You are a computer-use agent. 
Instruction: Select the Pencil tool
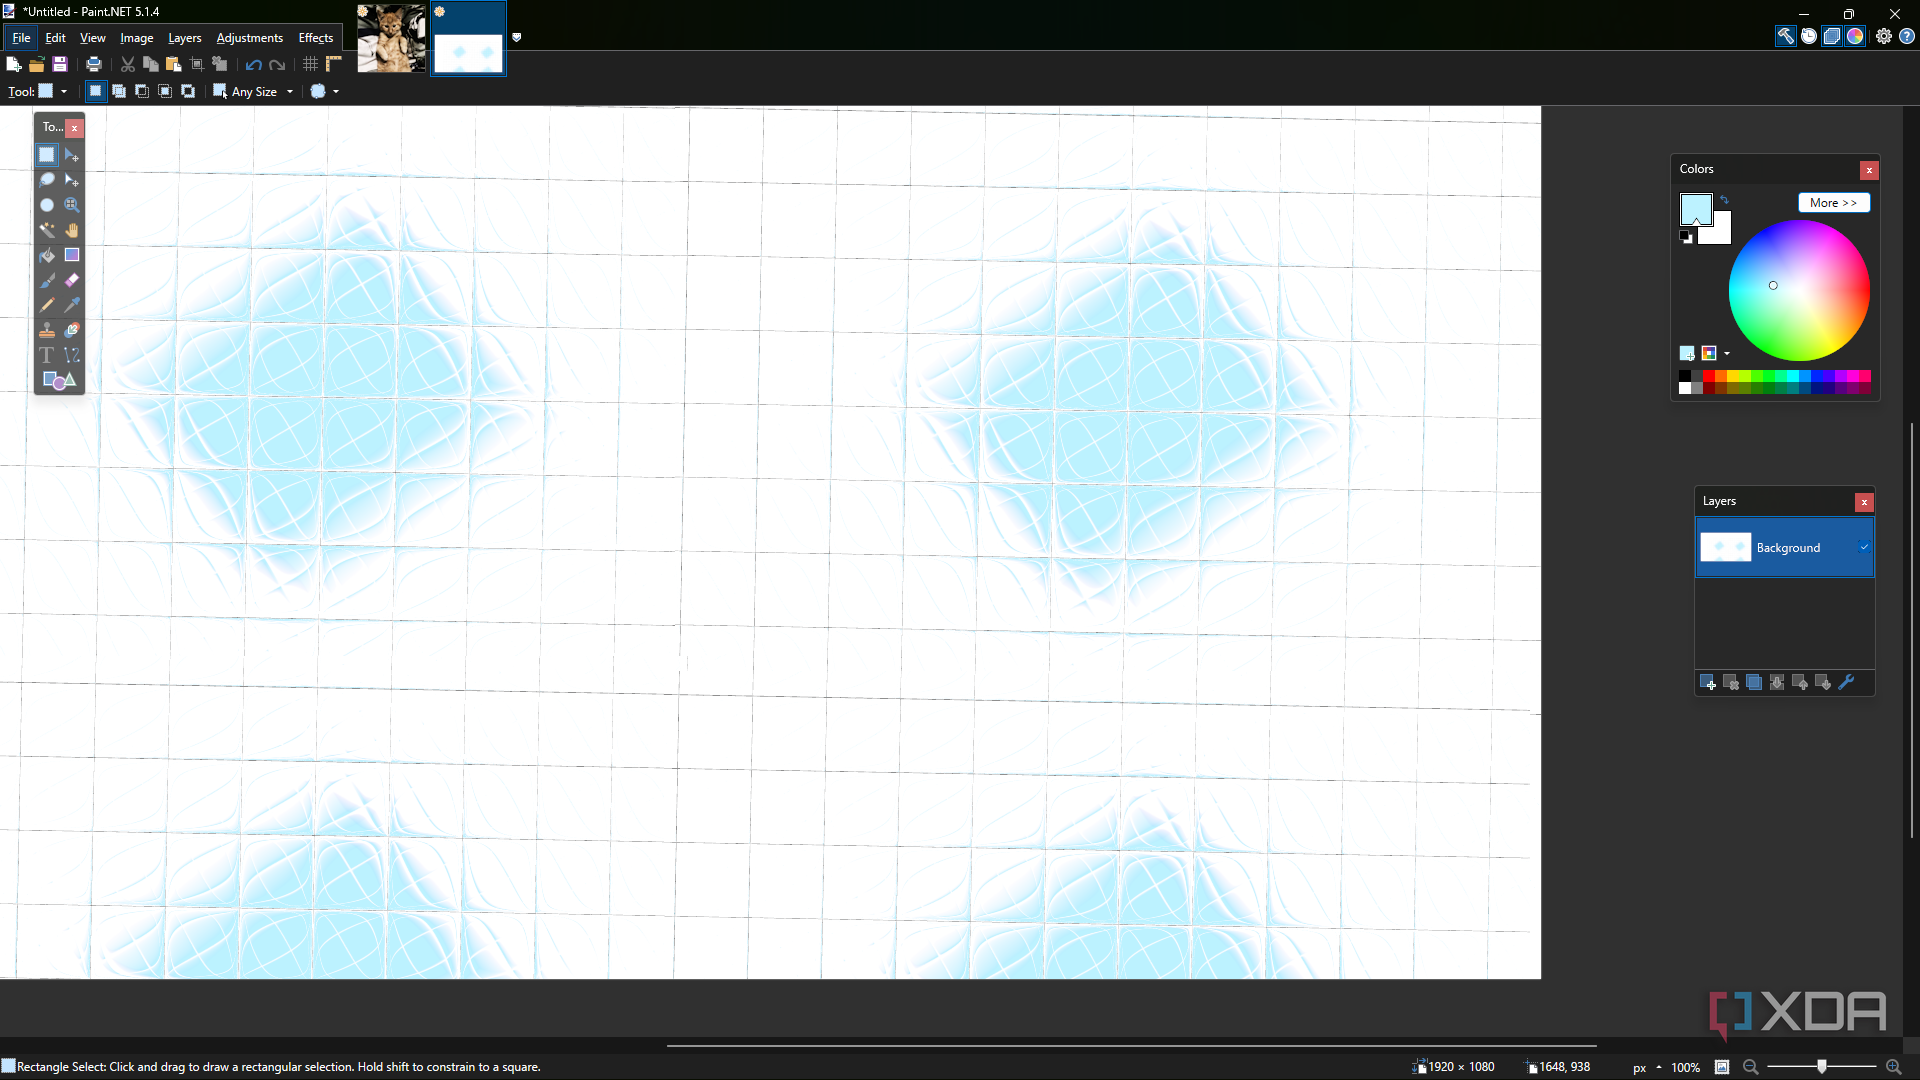click(x=47, y=305)
